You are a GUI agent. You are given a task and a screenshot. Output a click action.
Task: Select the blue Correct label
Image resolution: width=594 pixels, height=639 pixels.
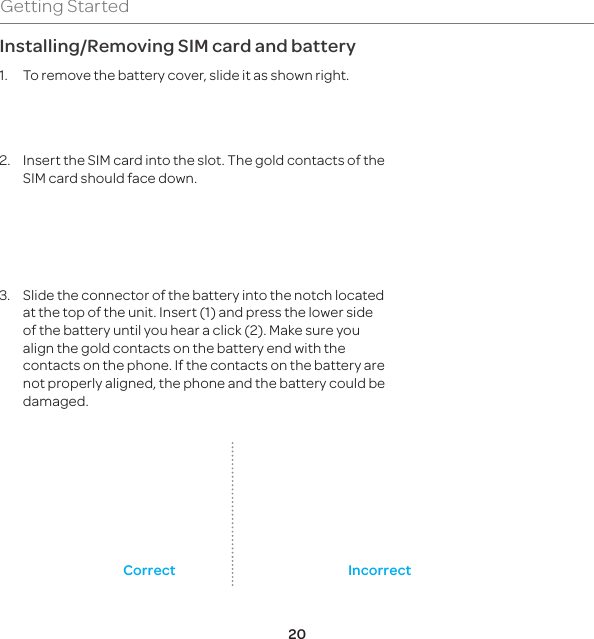click(149, 570)
